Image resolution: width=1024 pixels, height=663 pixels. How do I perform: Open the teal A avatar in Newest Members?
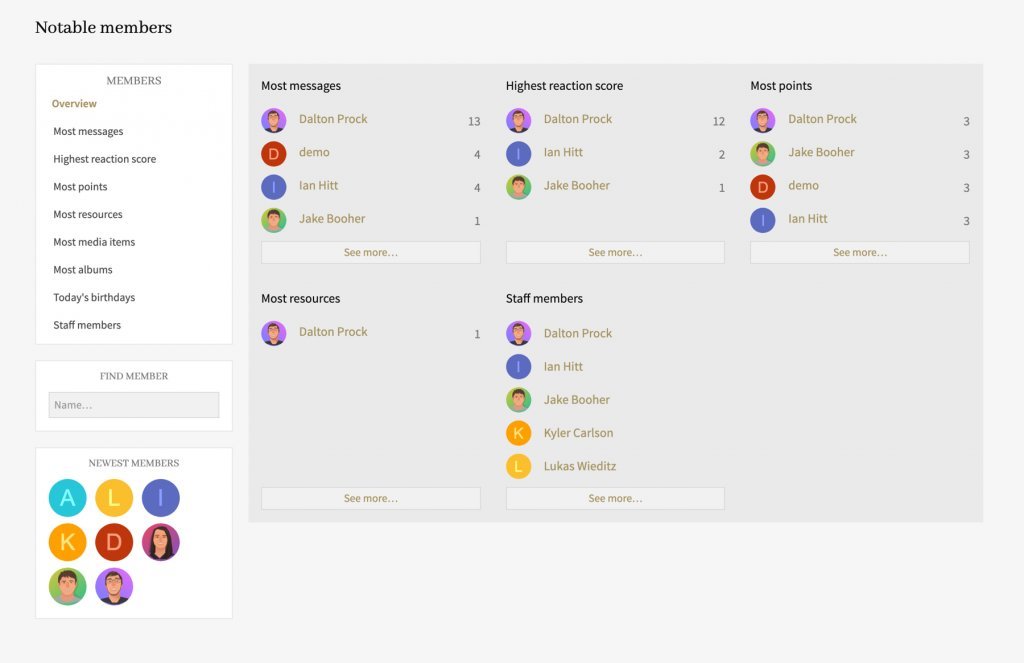click(67, 498)
